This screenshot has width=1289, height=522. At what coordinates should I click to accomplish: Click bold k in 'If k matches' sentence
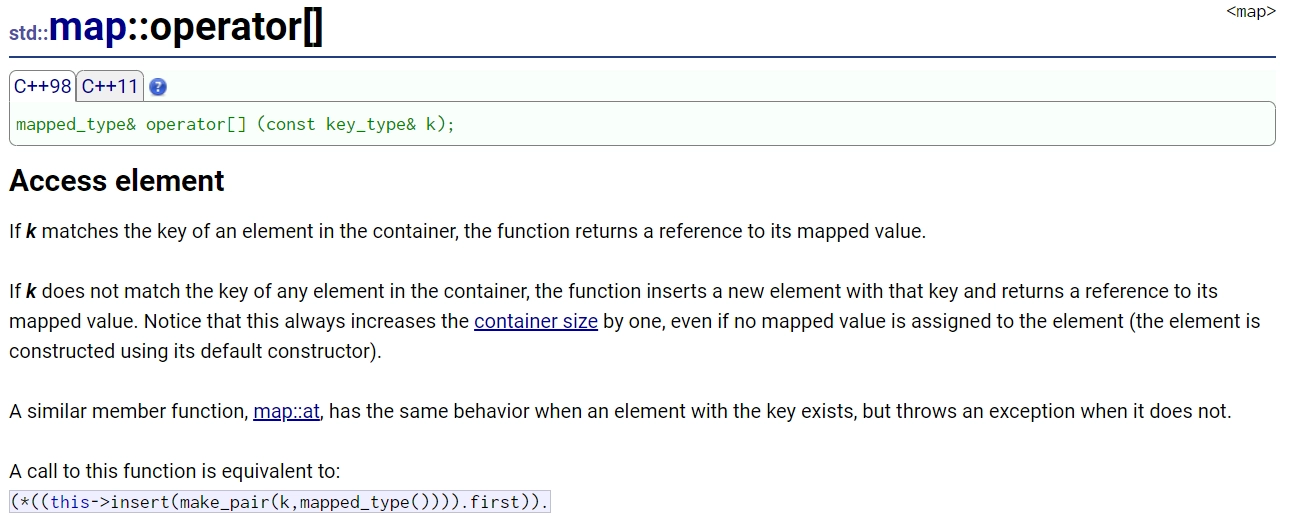coord(31,231)
